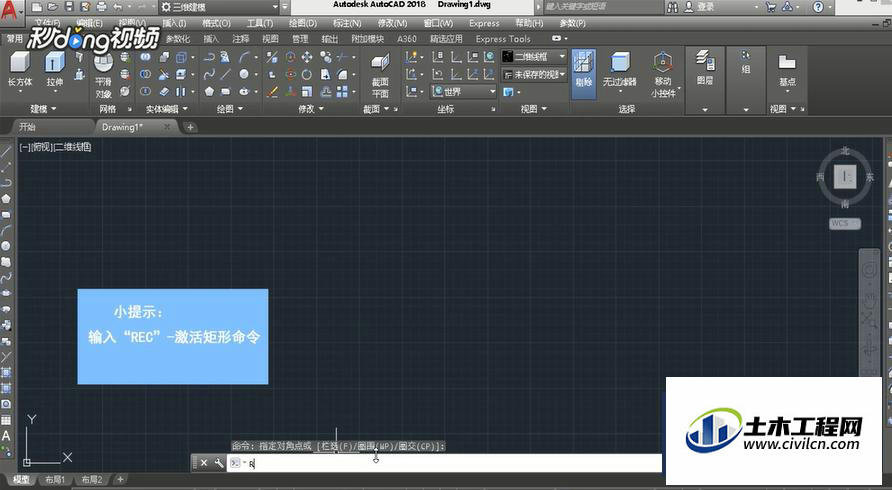Switch to the Express Tools ribbon tab
892x490 pixels.
[503, 39]
